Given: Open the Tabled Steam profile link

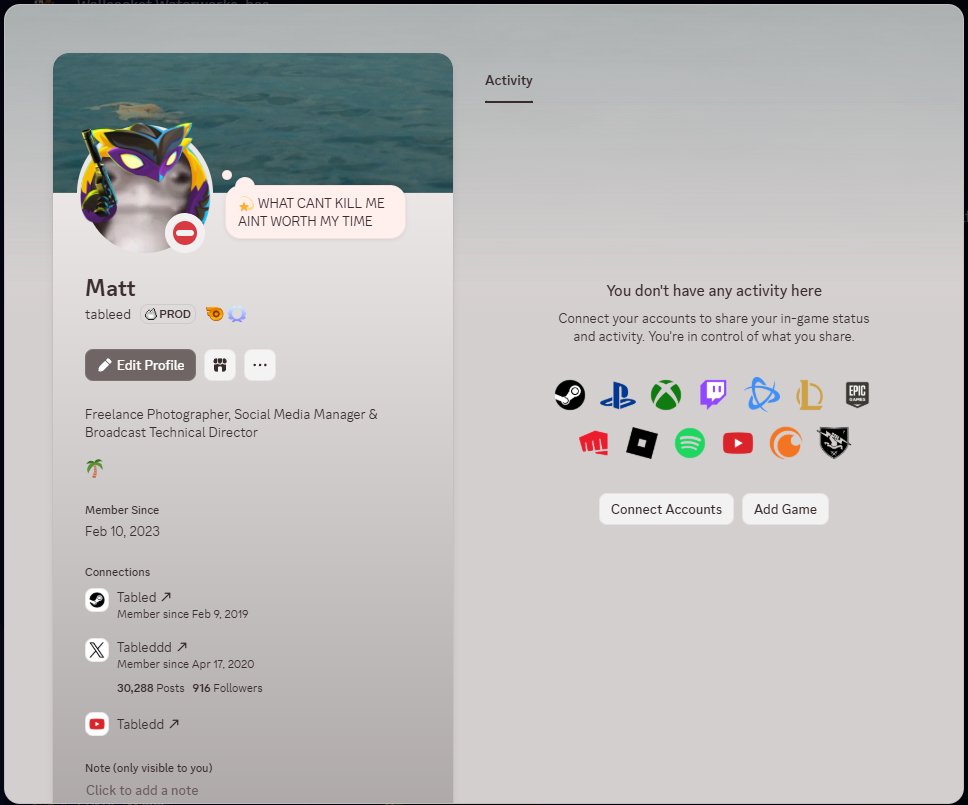Looking at the screenshot, I should (144, 597).
